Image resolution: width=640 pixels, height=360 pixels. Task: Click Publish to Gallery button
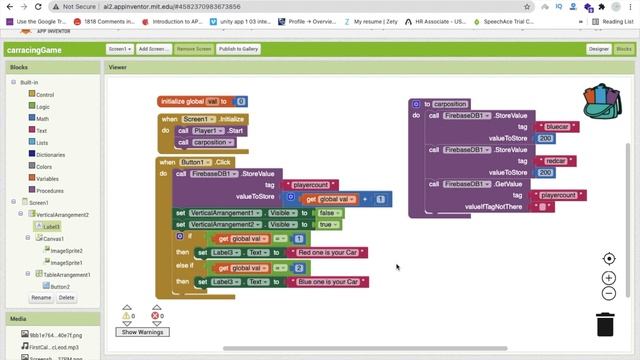(238, 49)
